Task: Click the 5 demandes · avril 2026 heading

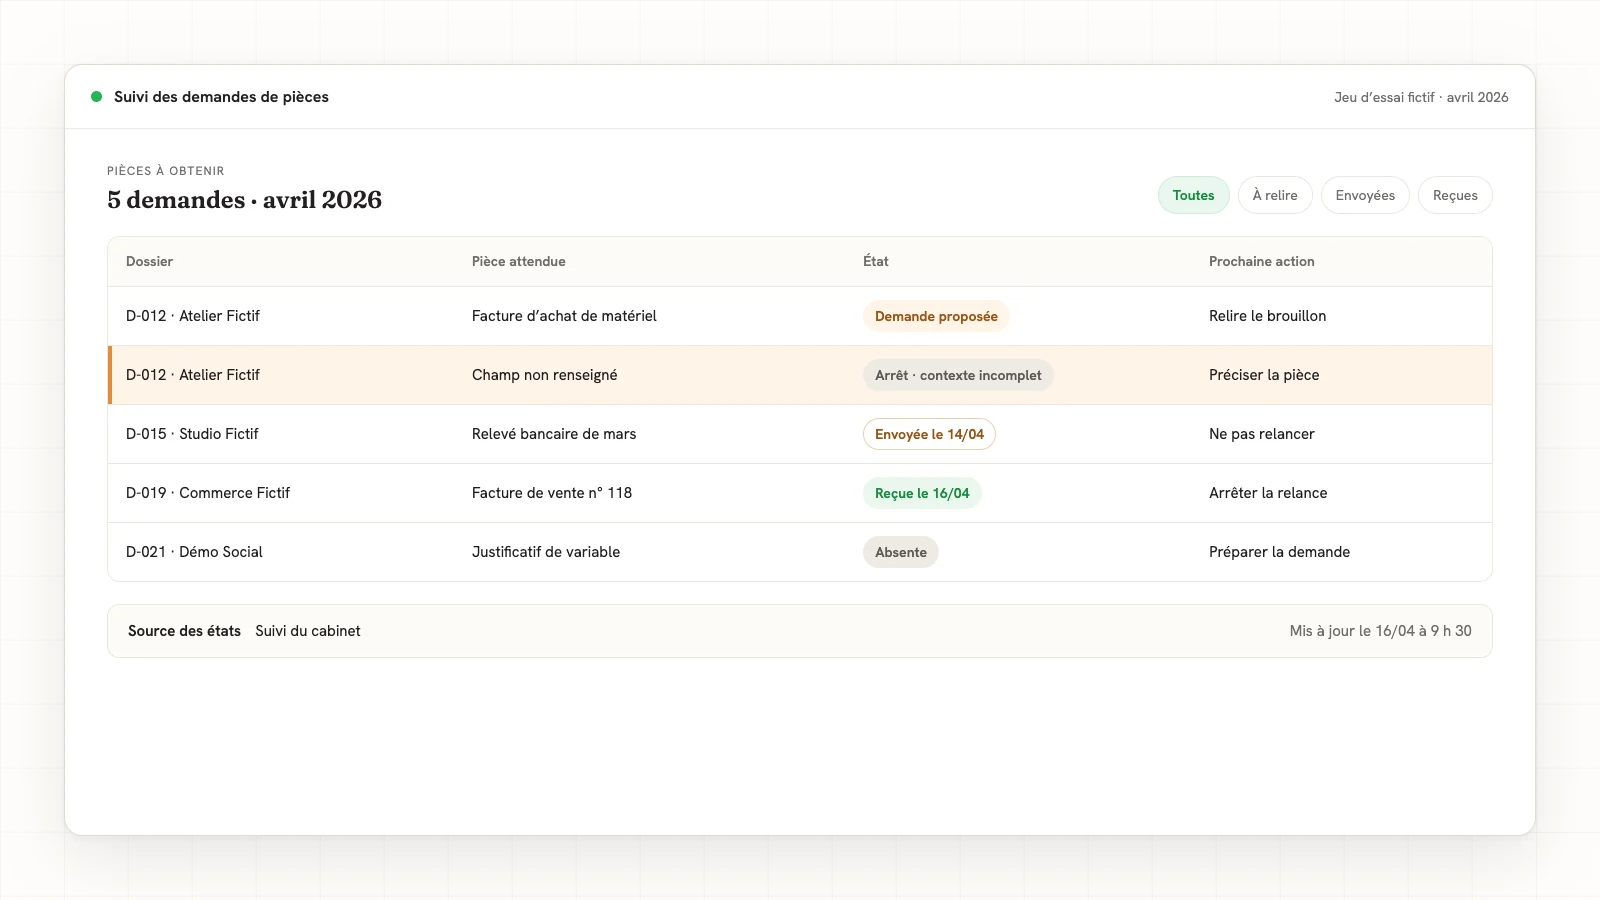Action: 244,200
